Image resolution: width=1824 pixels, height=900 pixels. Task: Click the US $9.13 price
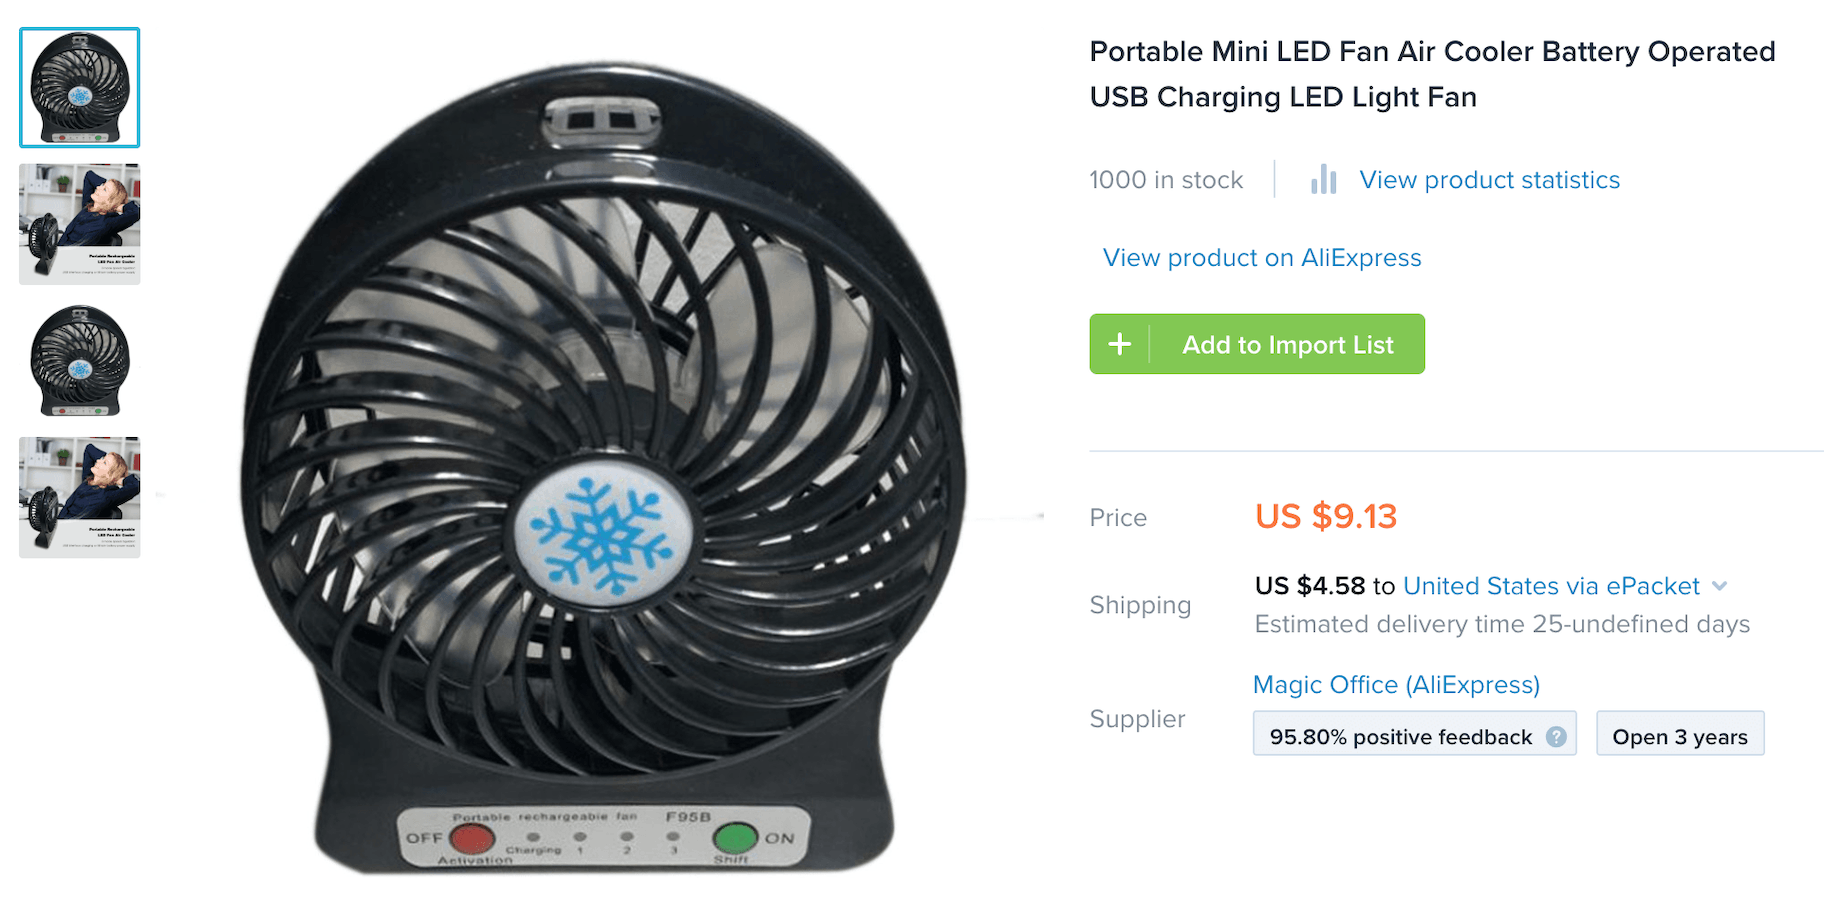1326,516
